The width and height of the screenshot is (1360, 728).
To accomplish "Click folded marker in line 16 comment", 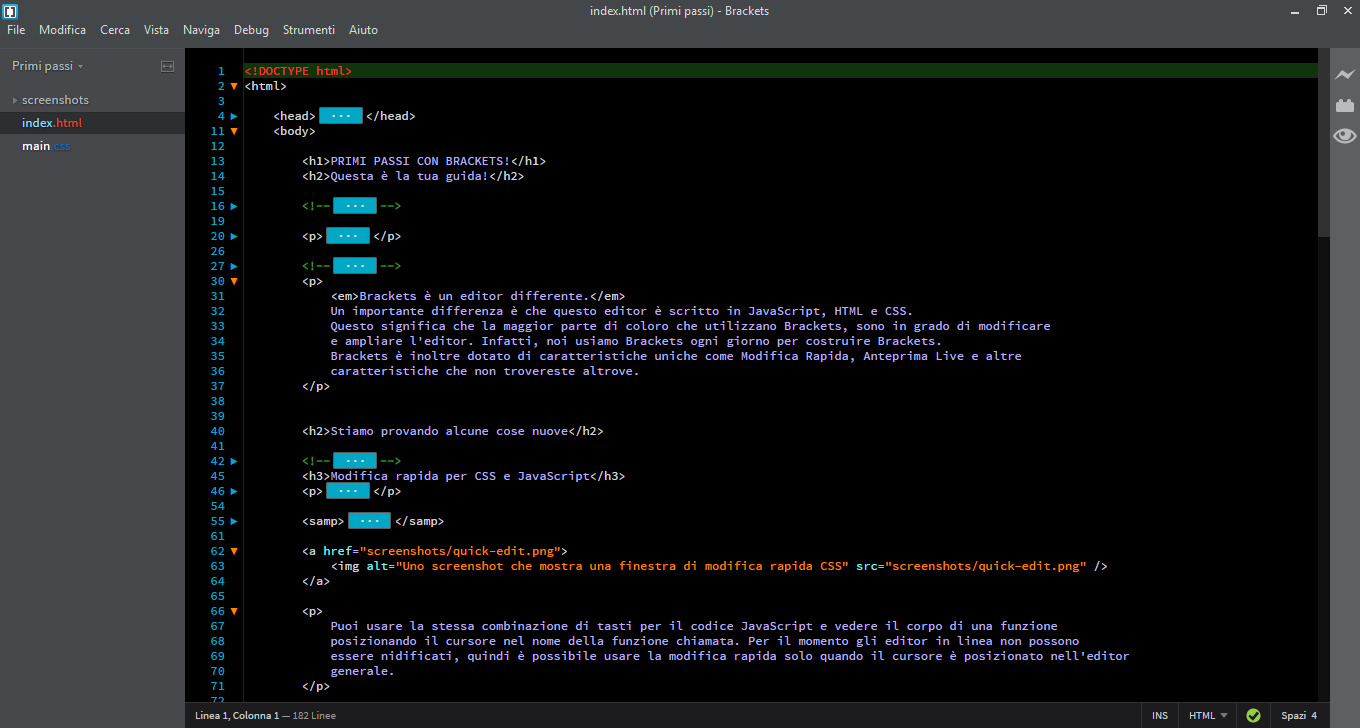I will pyautogui.click(x=355, y=206).
